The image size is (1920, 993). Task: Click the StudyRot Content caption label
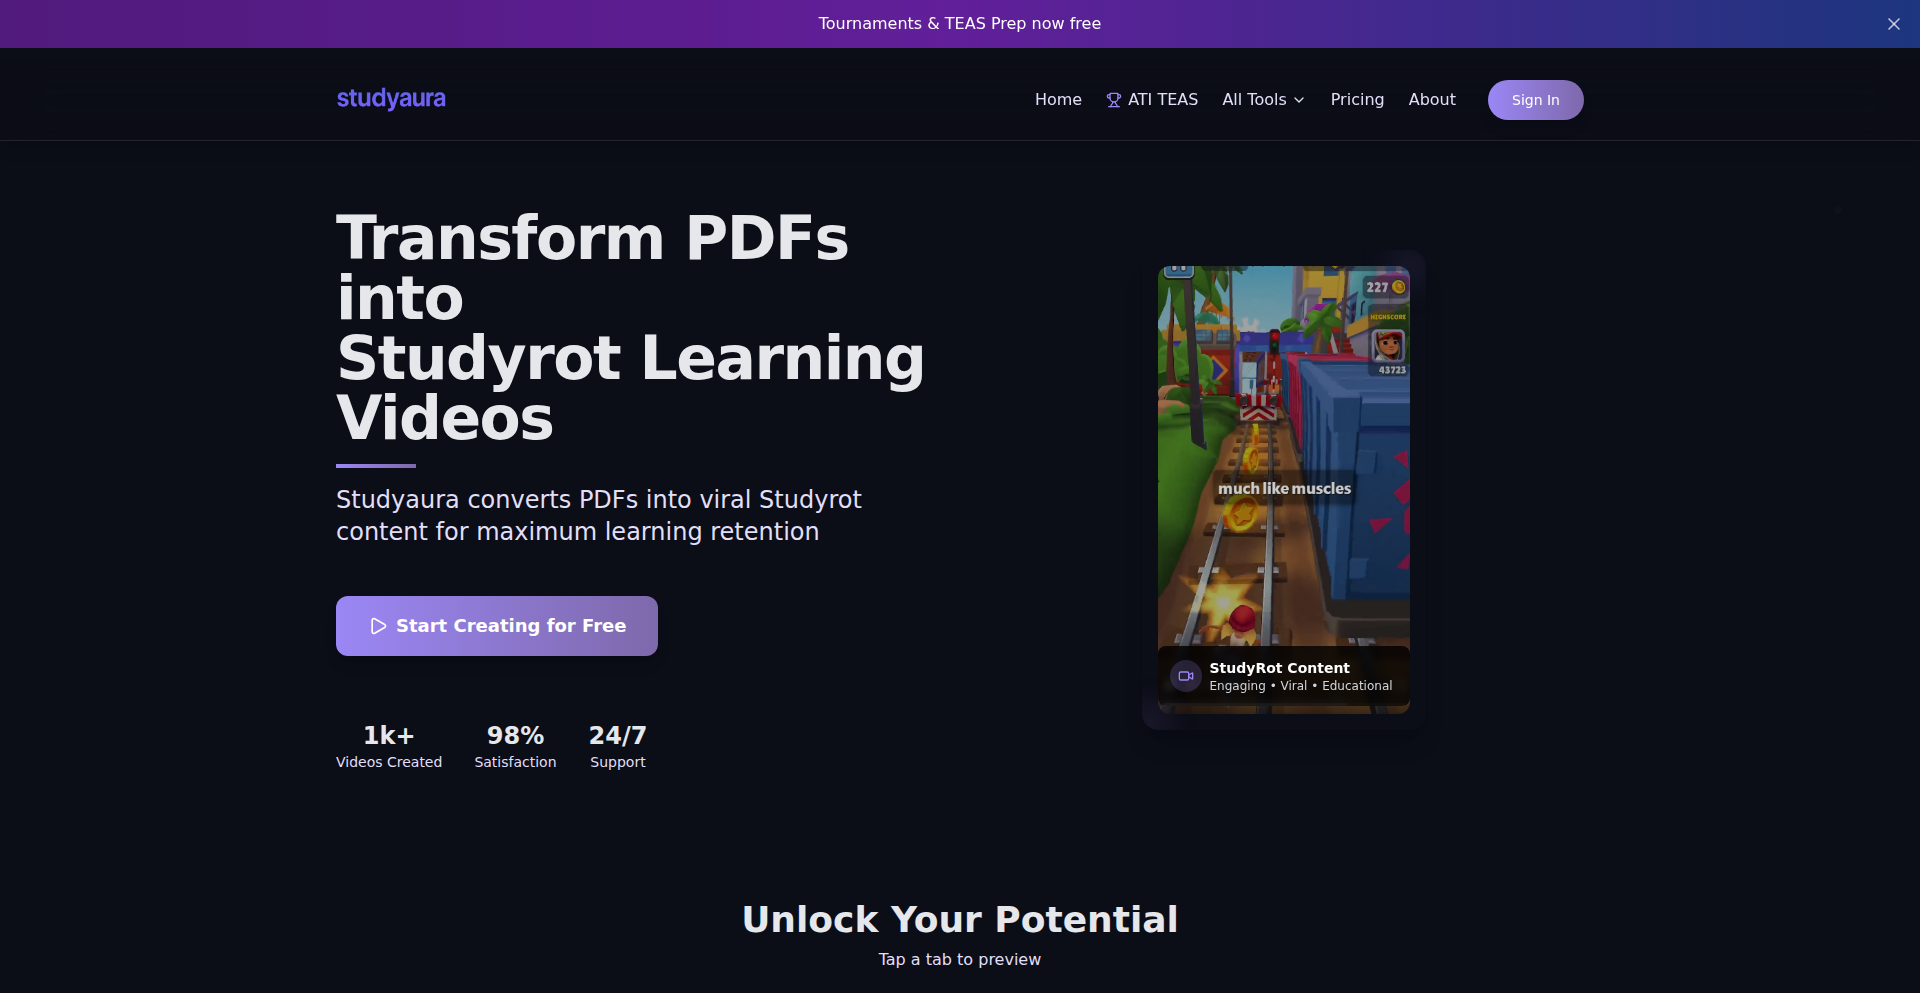pos(1280,668)
